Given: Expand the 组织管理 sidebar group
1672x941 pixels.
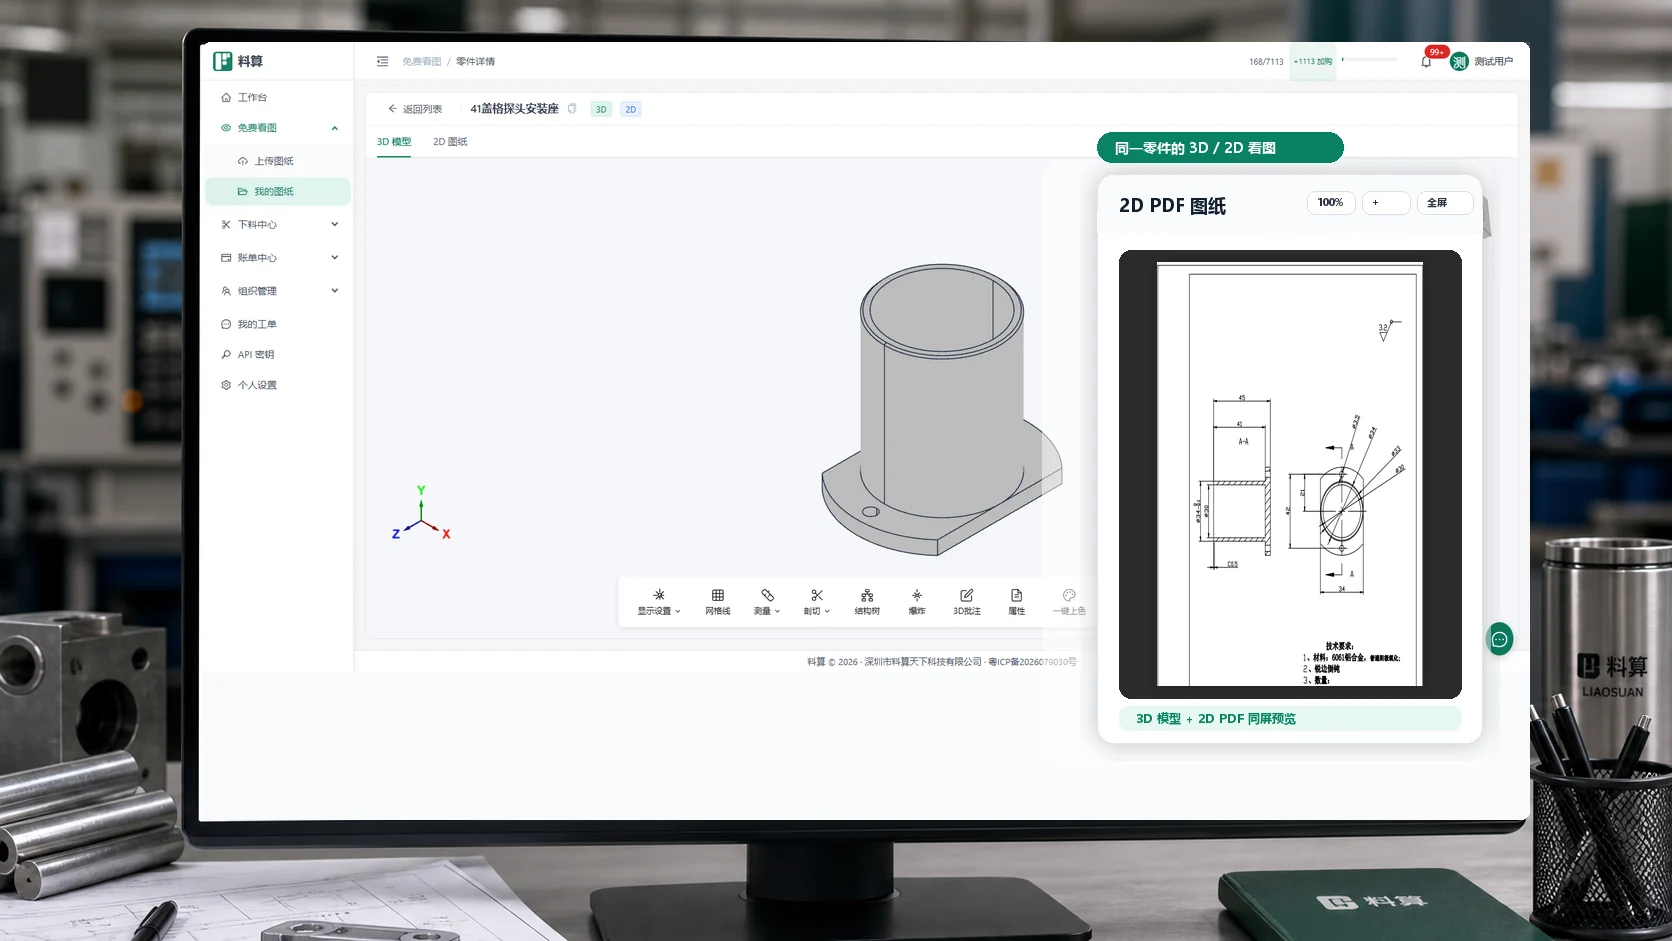Looking at the screenshot, I should (278, 291).
